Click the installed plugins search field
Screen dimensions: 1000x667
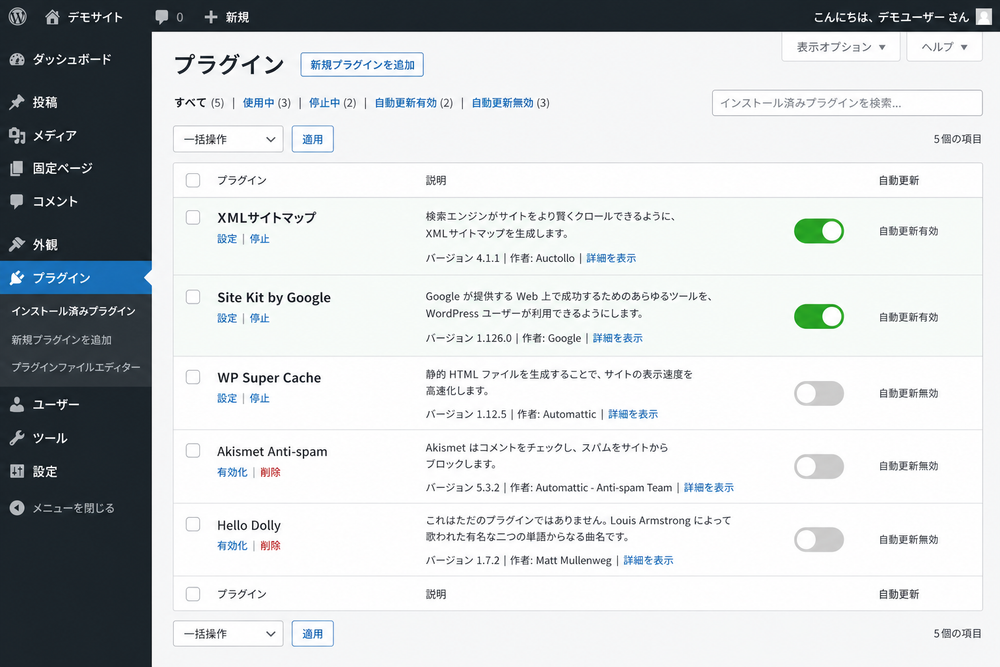point(847,103)
